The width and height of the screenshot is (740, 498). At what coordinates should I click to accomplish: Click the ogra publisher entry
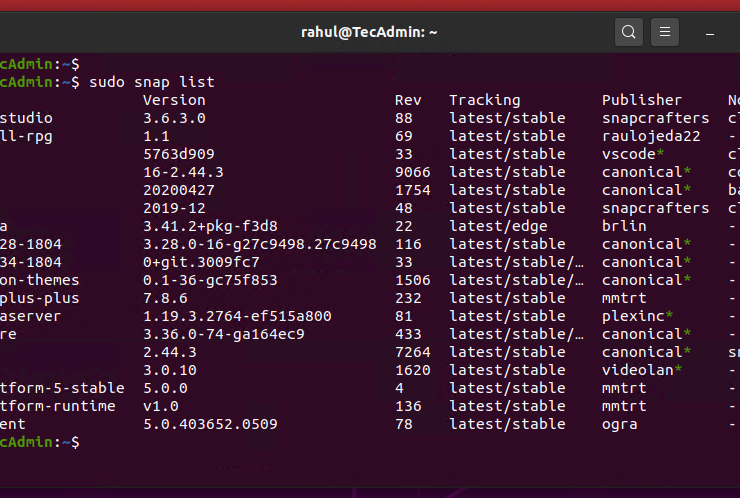[620, 424]
